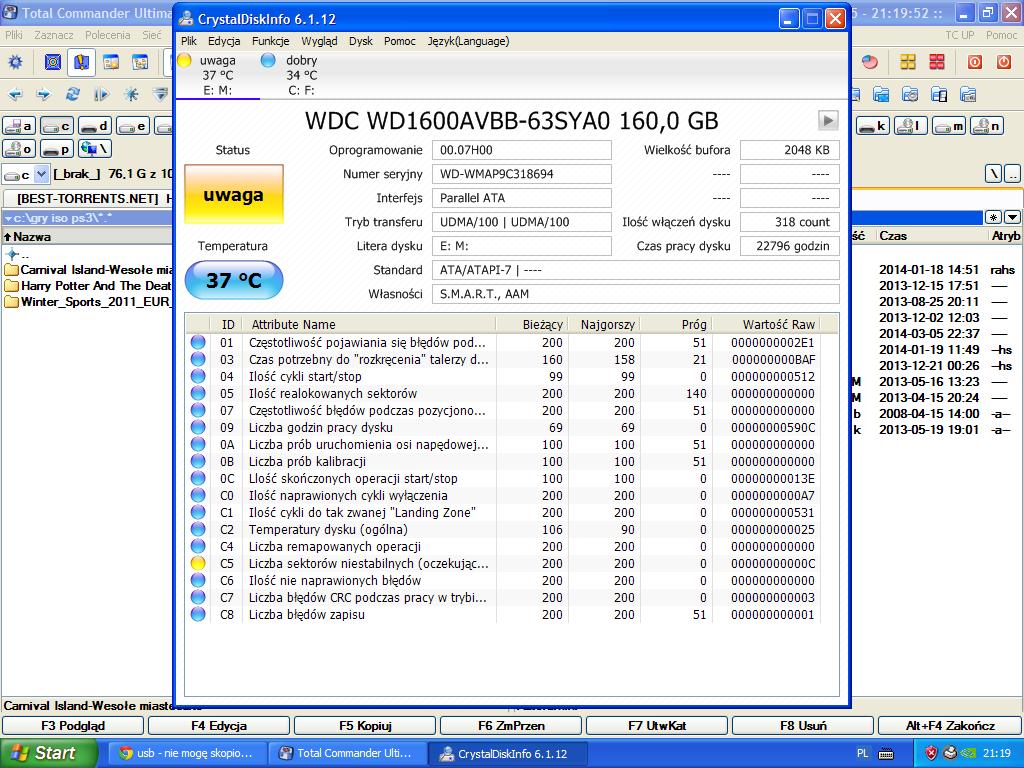Refresh the panel with the blue circular arrows icon

pyautogui.click(x=72, y=95)
